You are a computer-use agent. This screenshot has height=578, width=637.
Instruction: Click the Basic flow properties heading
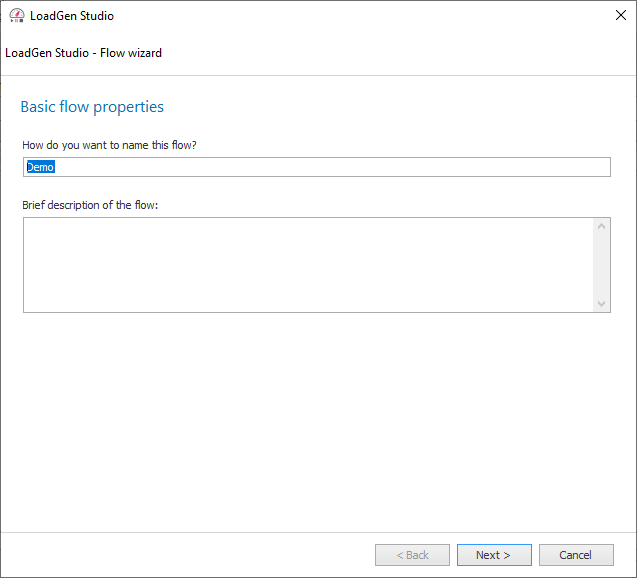pyautogui.click(x=92, y=107)
